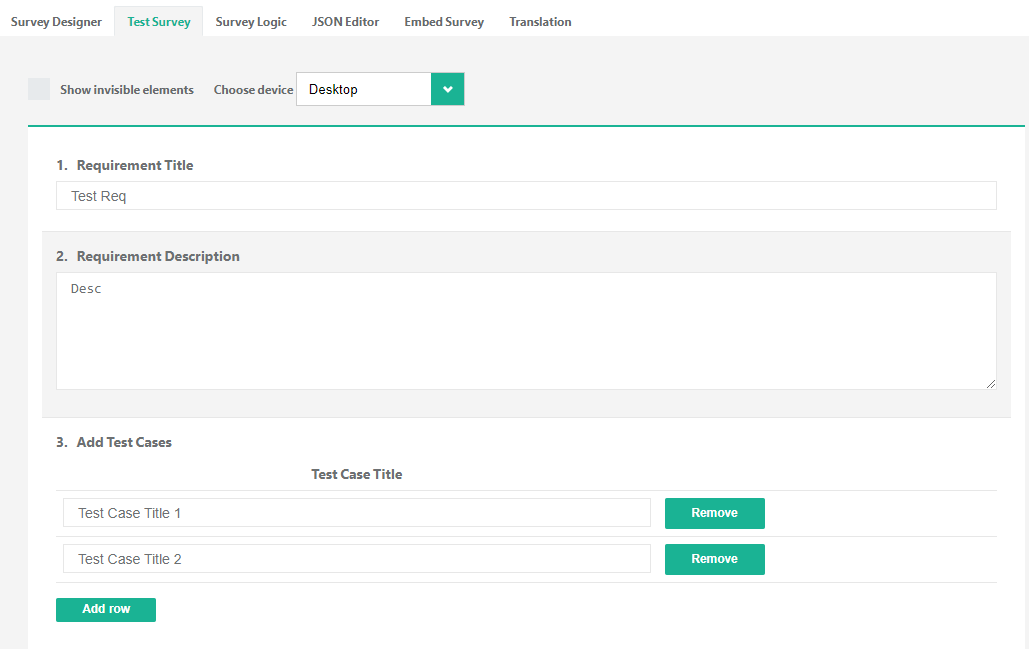Viewport: 1029px width, 649px height.
Task: Focus the Requirement Description text area
Action: (x=526, y=331)
